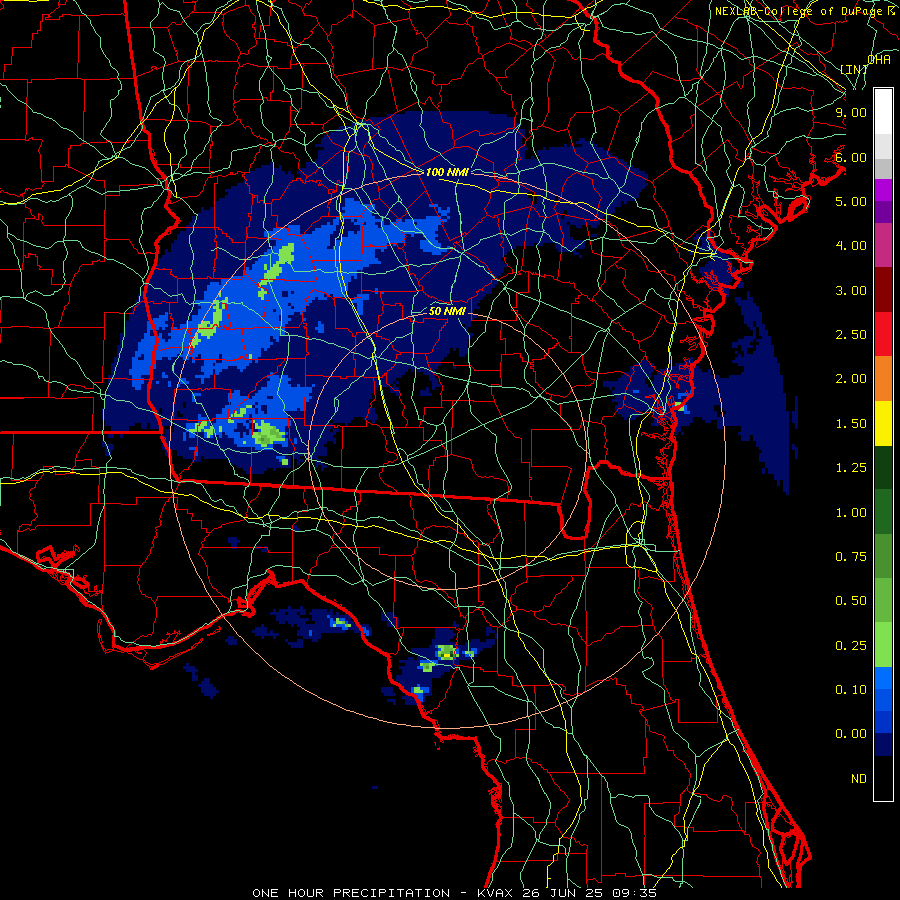Screen dimensions: 900x900
Task: Click the 0.50 legend value
Action: (x=851, y=601)
